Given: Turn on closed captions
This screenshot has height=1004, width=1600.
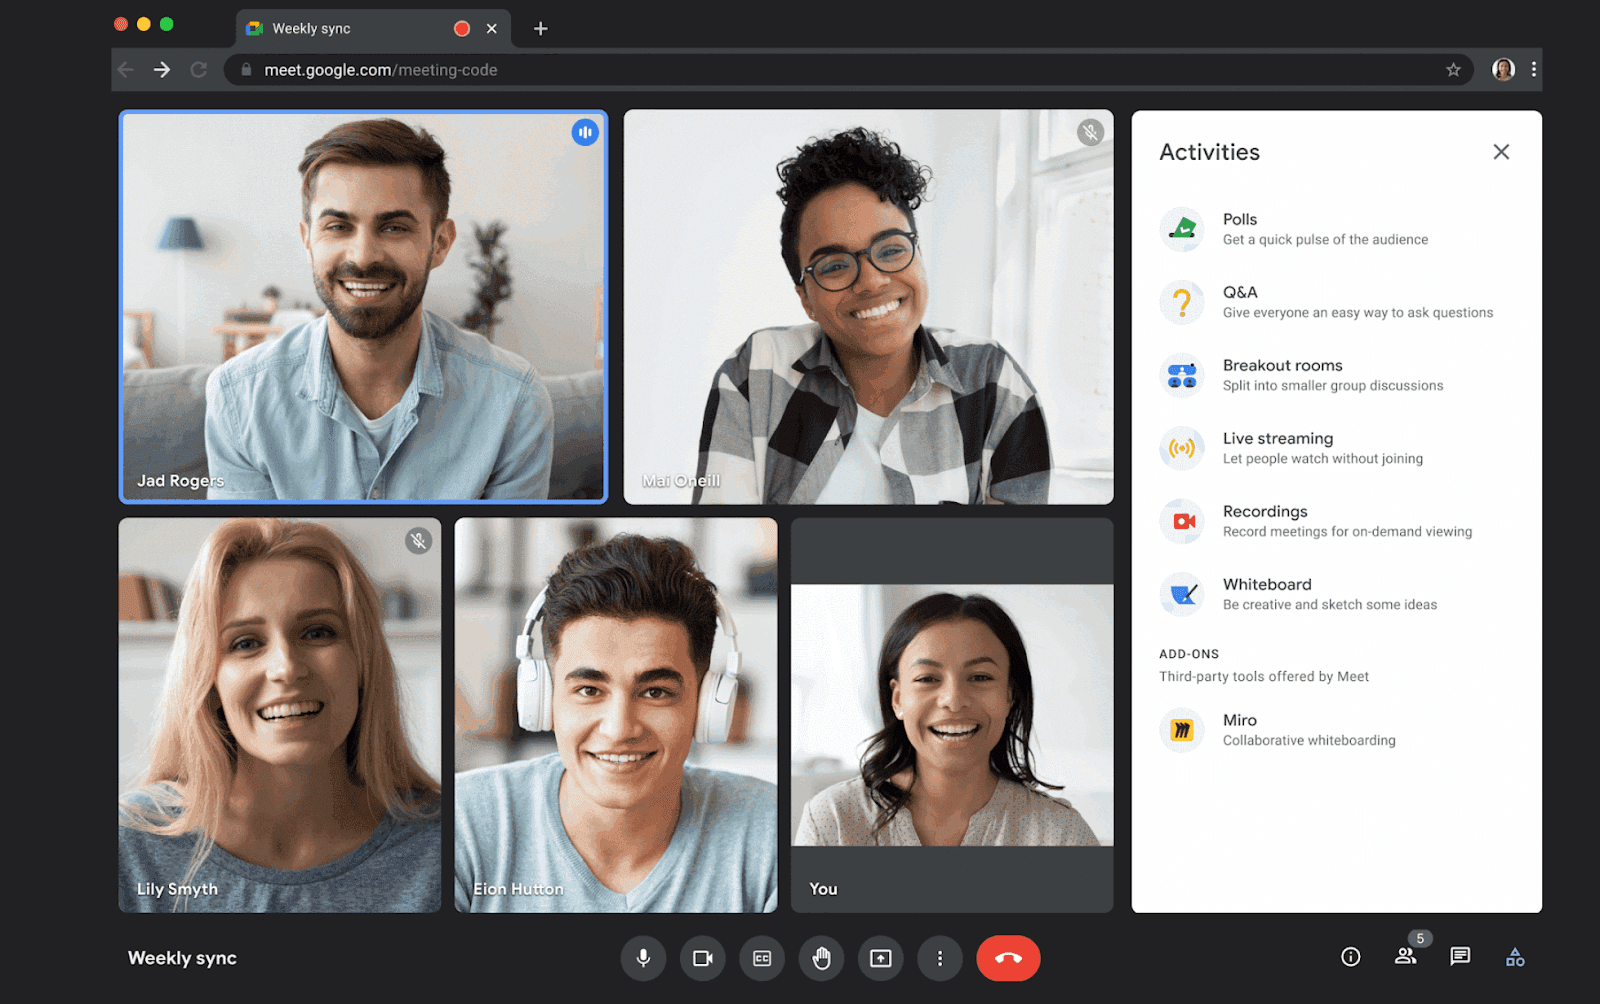Looking at the screenshot, I should click(762, 958).
